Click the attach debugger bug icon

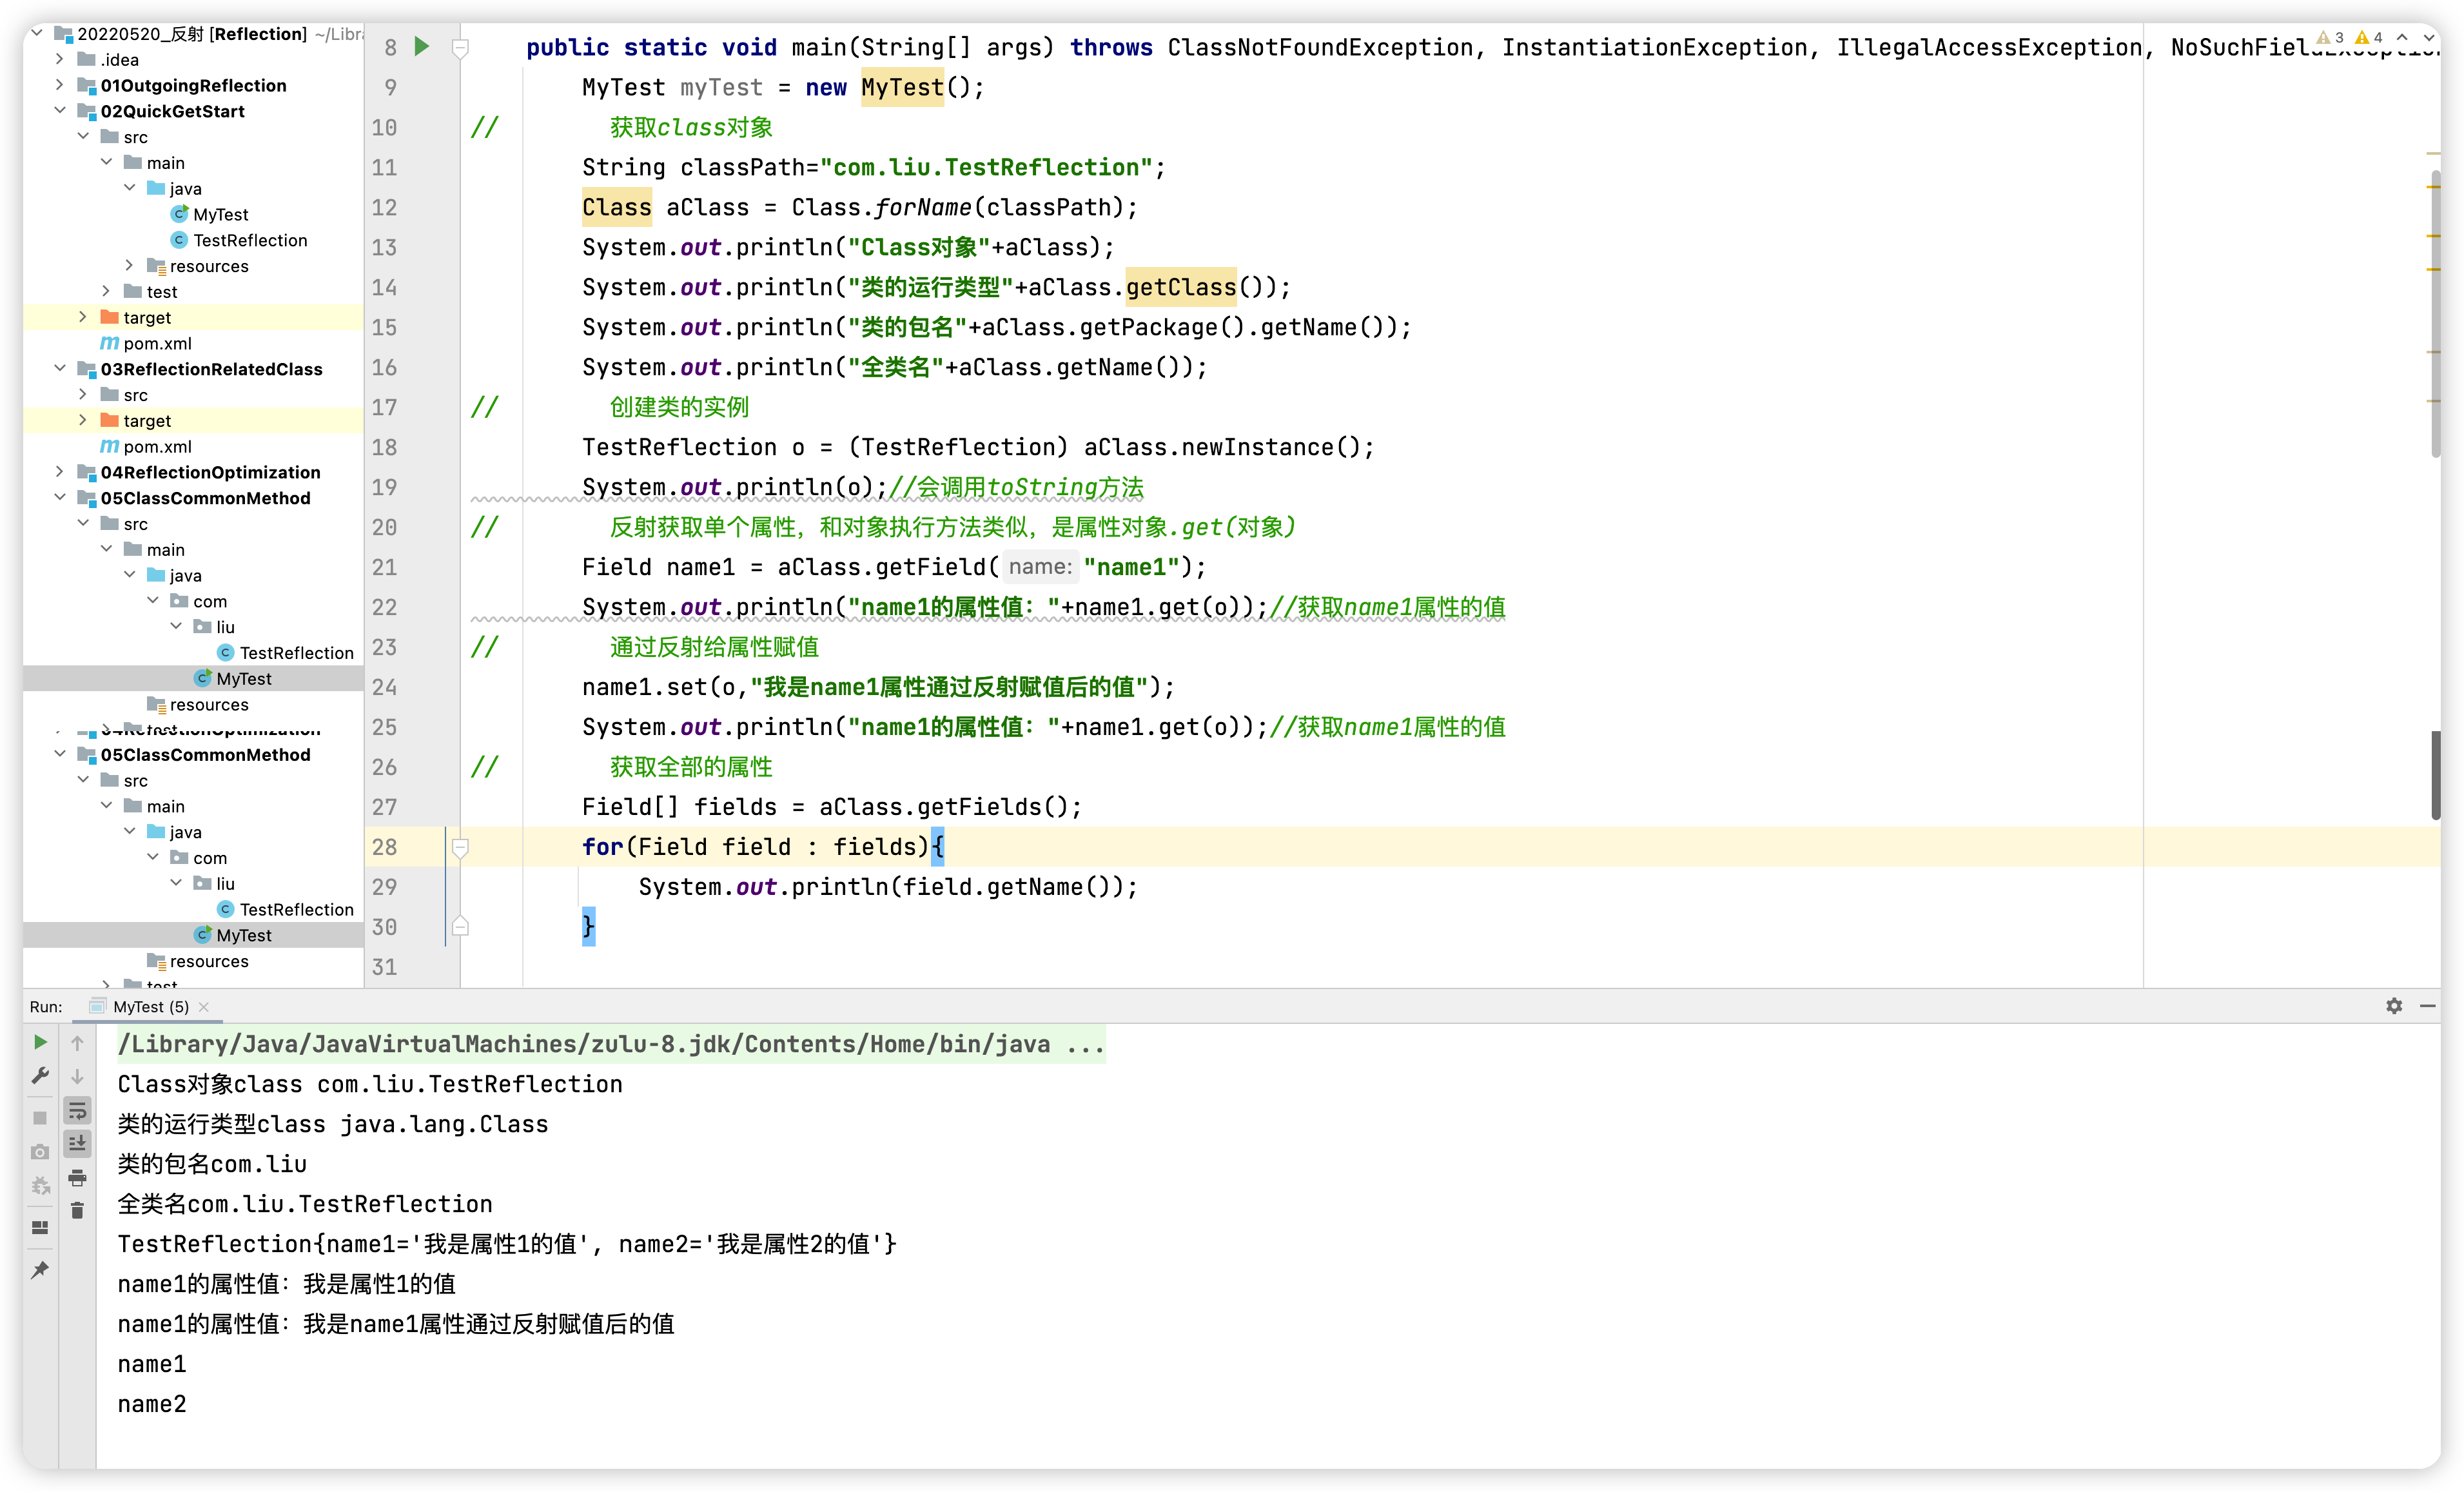click(40, 1186)
